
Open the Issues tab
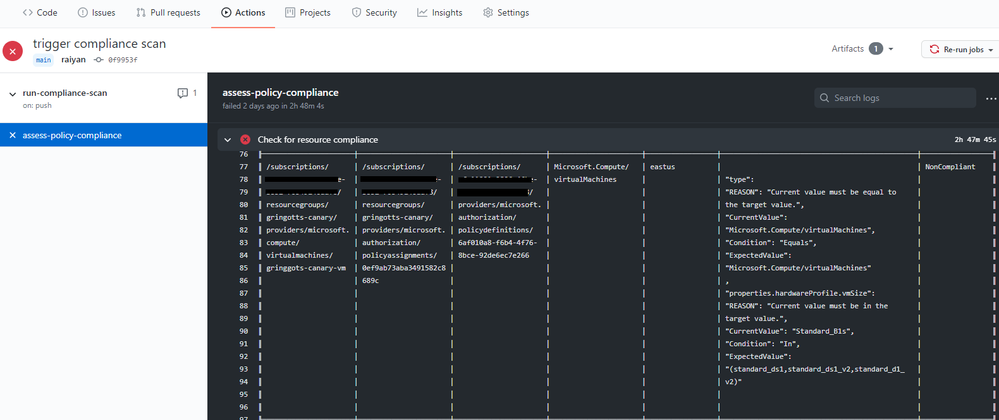pos(96,13)
